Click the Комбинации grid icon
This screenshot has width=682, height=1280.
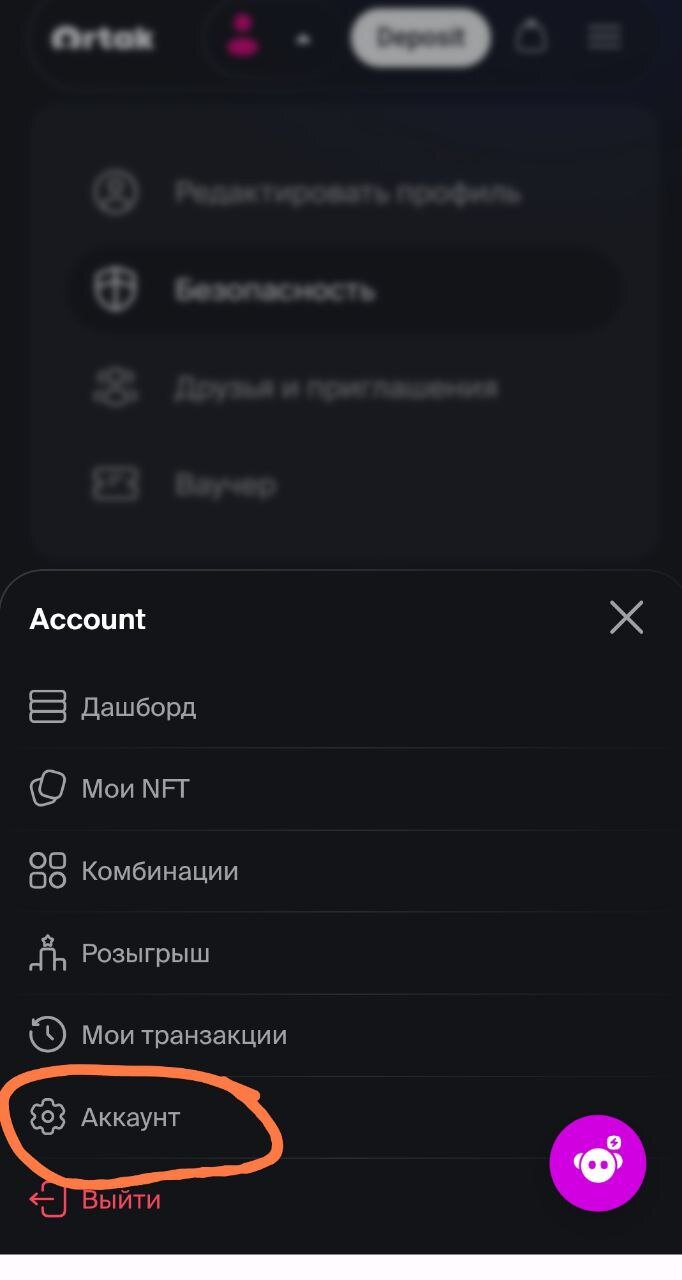47,871
